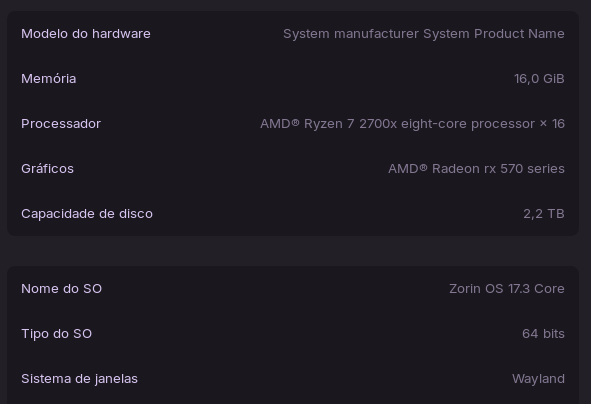This screenshot has height=404, width=591.
Task: Select the AMD Ryzen 7 2700x processor text
Action: (x=397, y=124)
